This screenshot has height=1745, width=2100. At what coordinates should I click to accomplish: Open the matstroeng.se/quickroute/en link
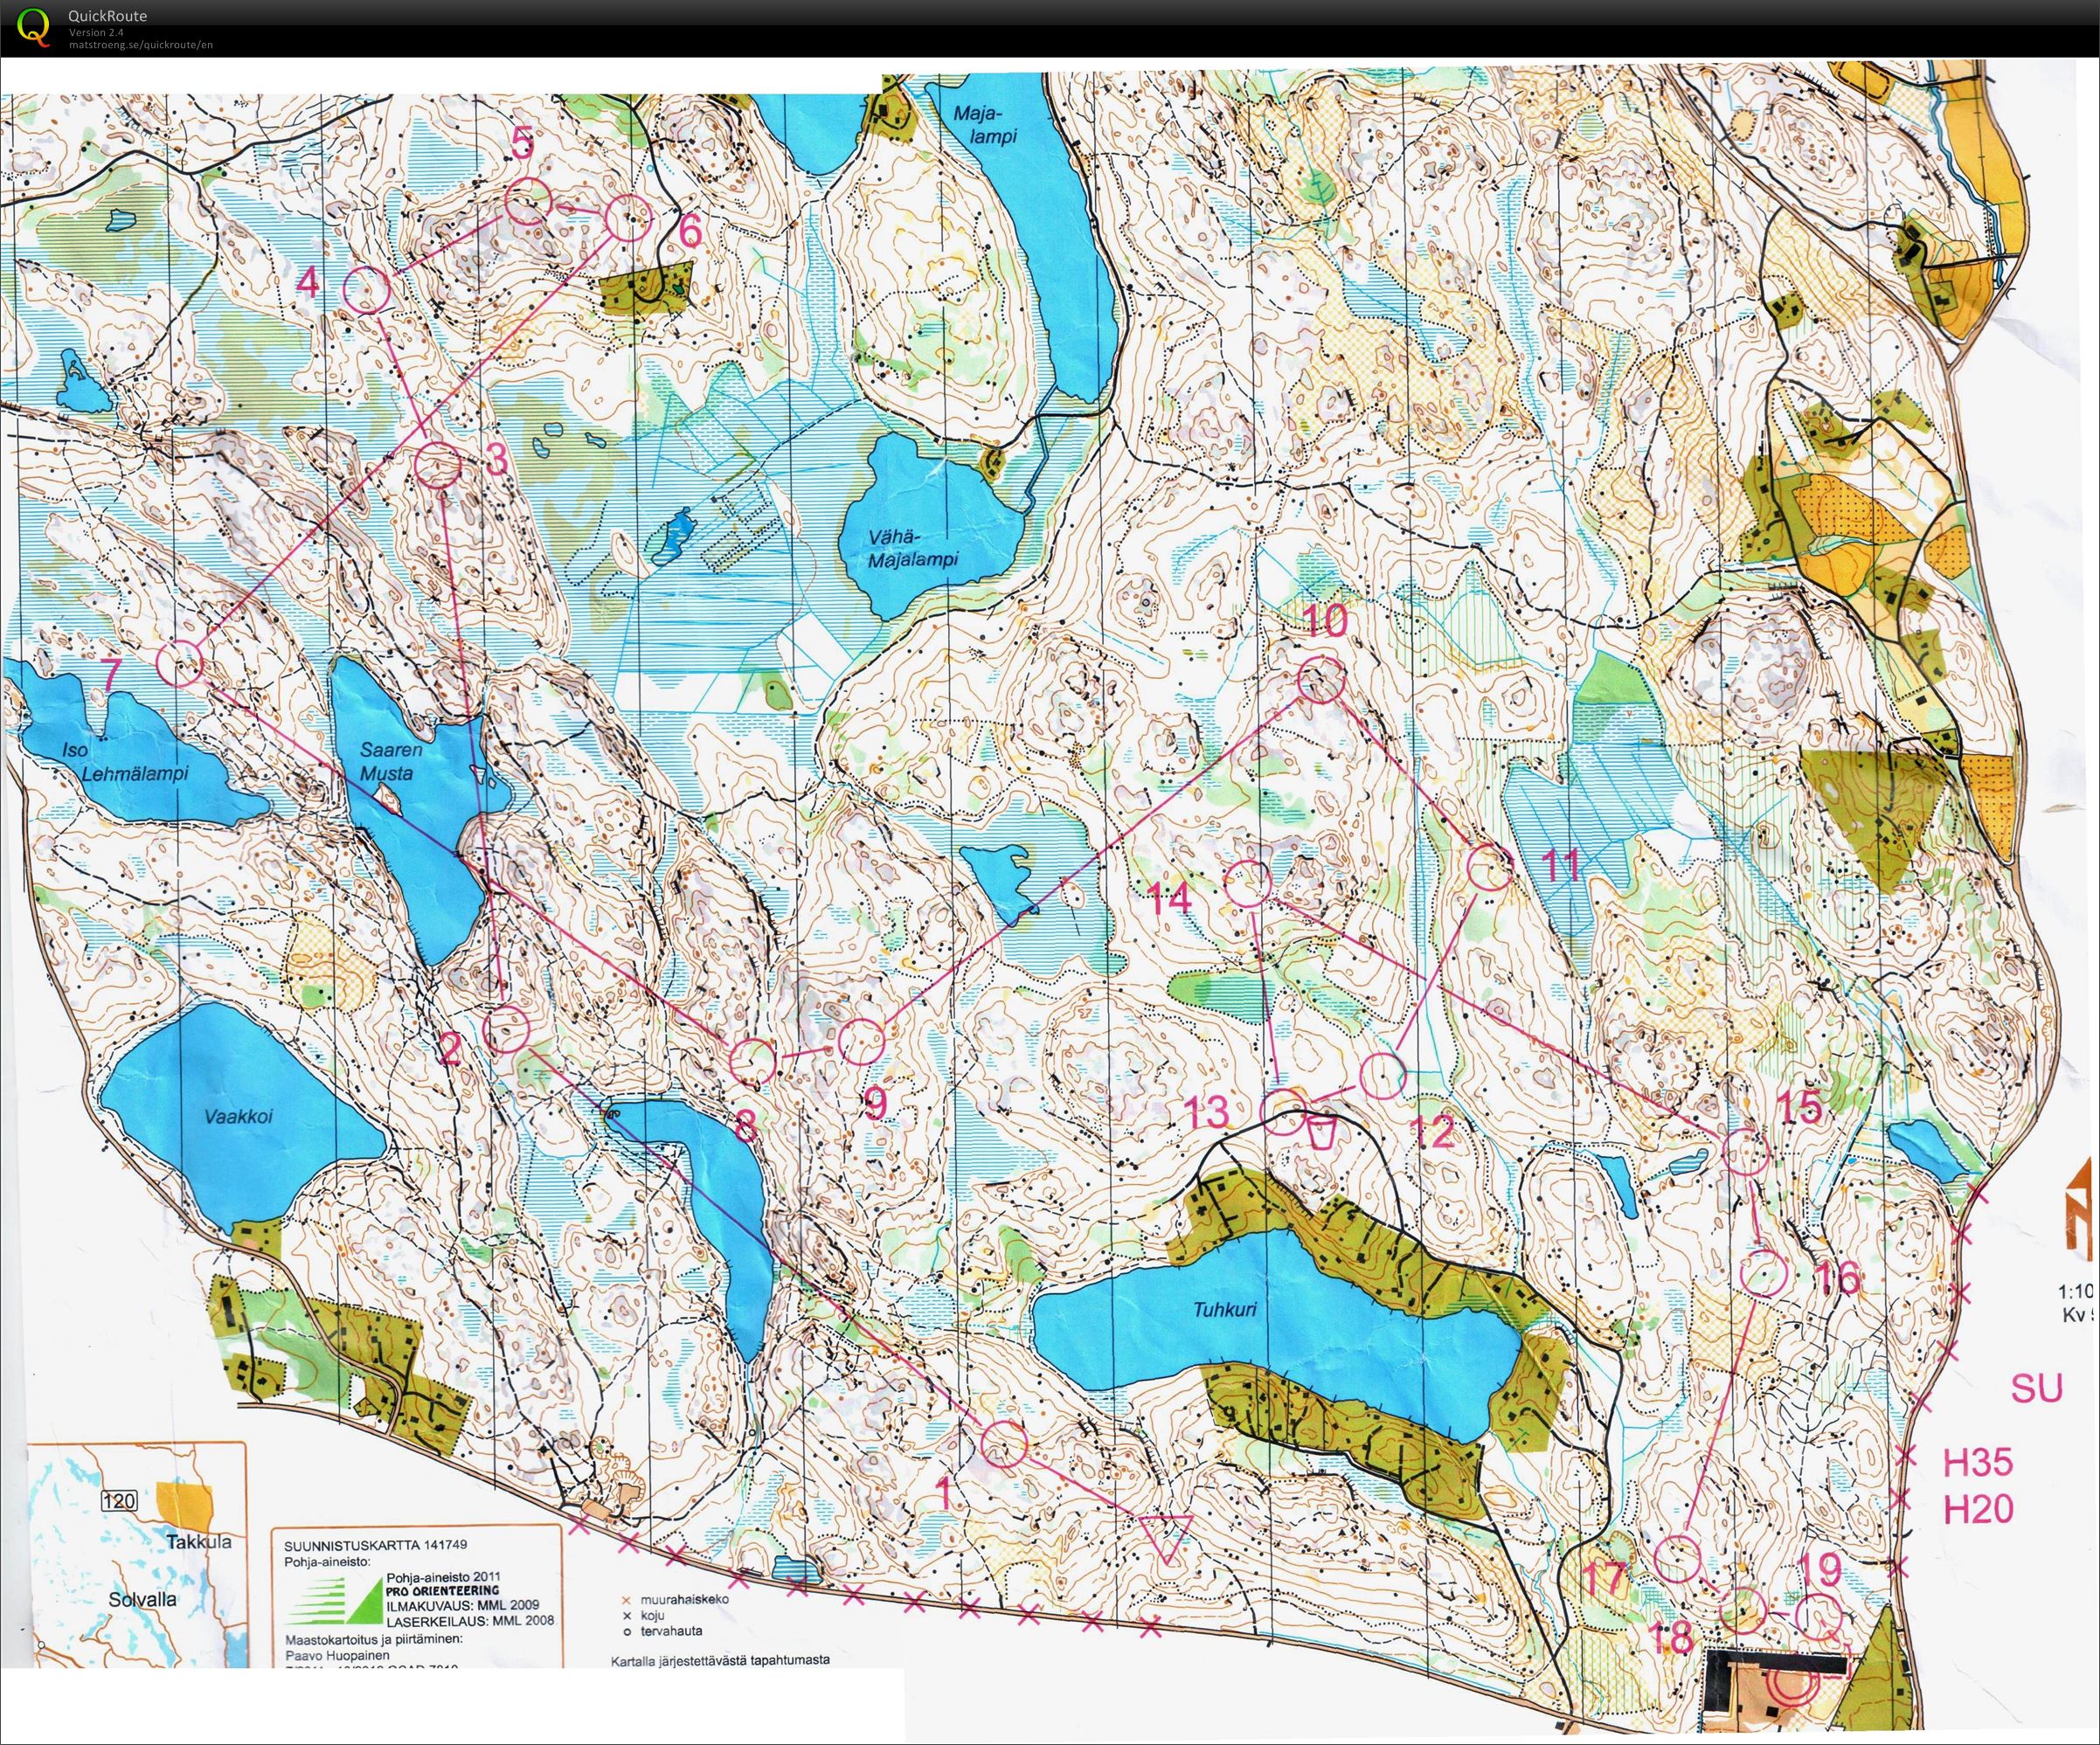point(140,44)
